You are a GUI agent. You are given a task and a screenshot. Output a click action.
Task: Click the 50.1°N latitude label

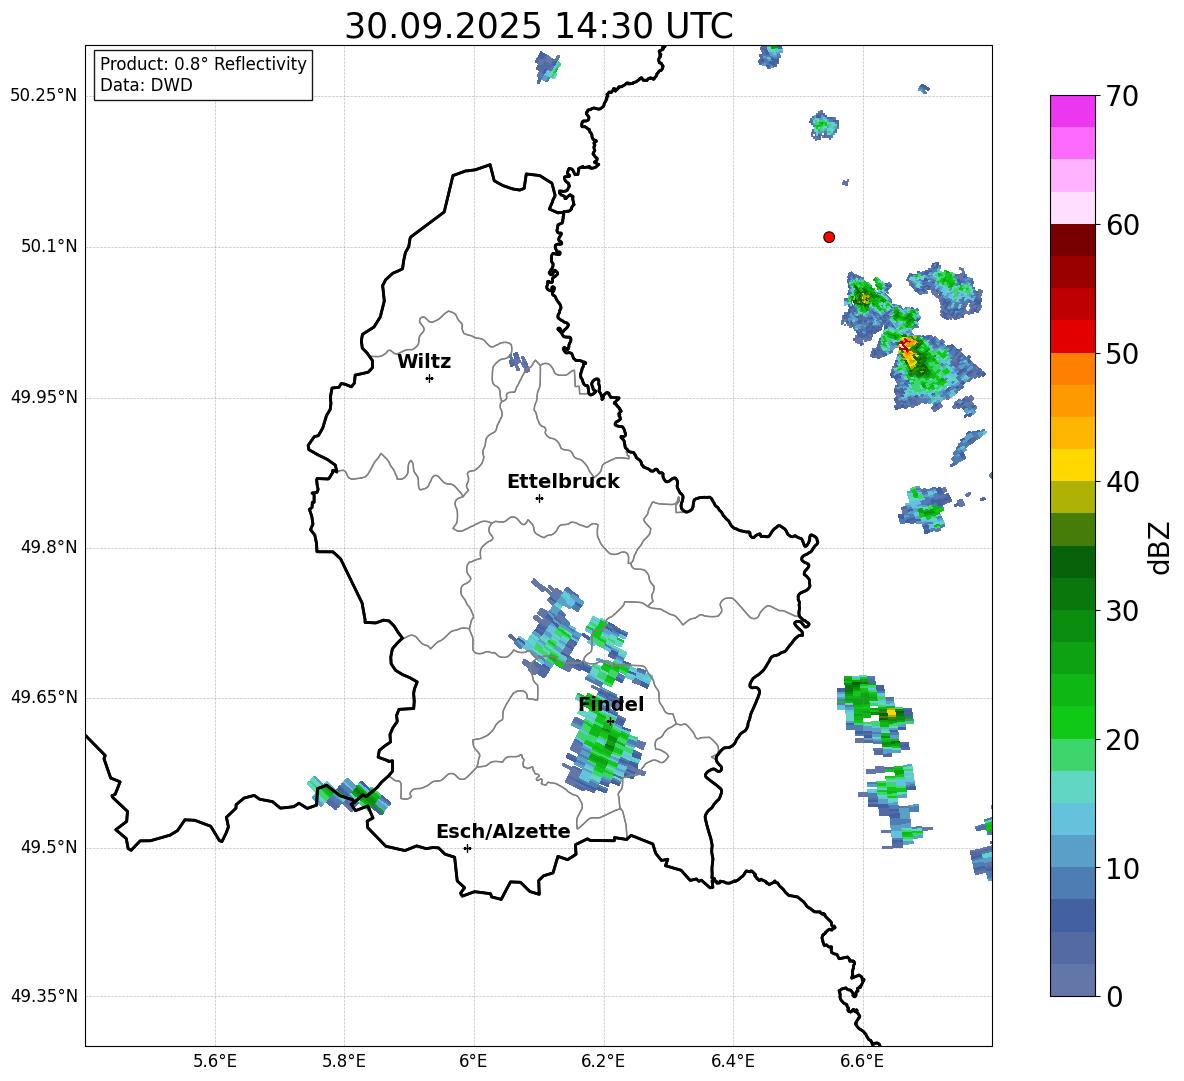point(48,247)
